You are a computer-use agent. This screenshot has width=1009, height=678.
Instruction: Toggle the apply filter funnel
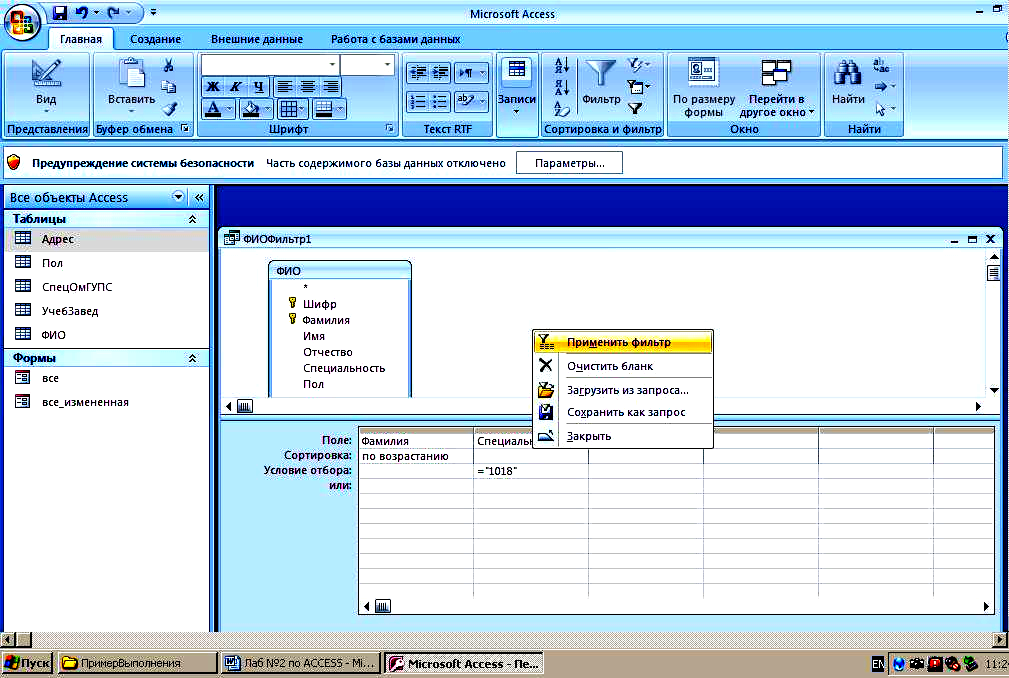click(635, 109)
